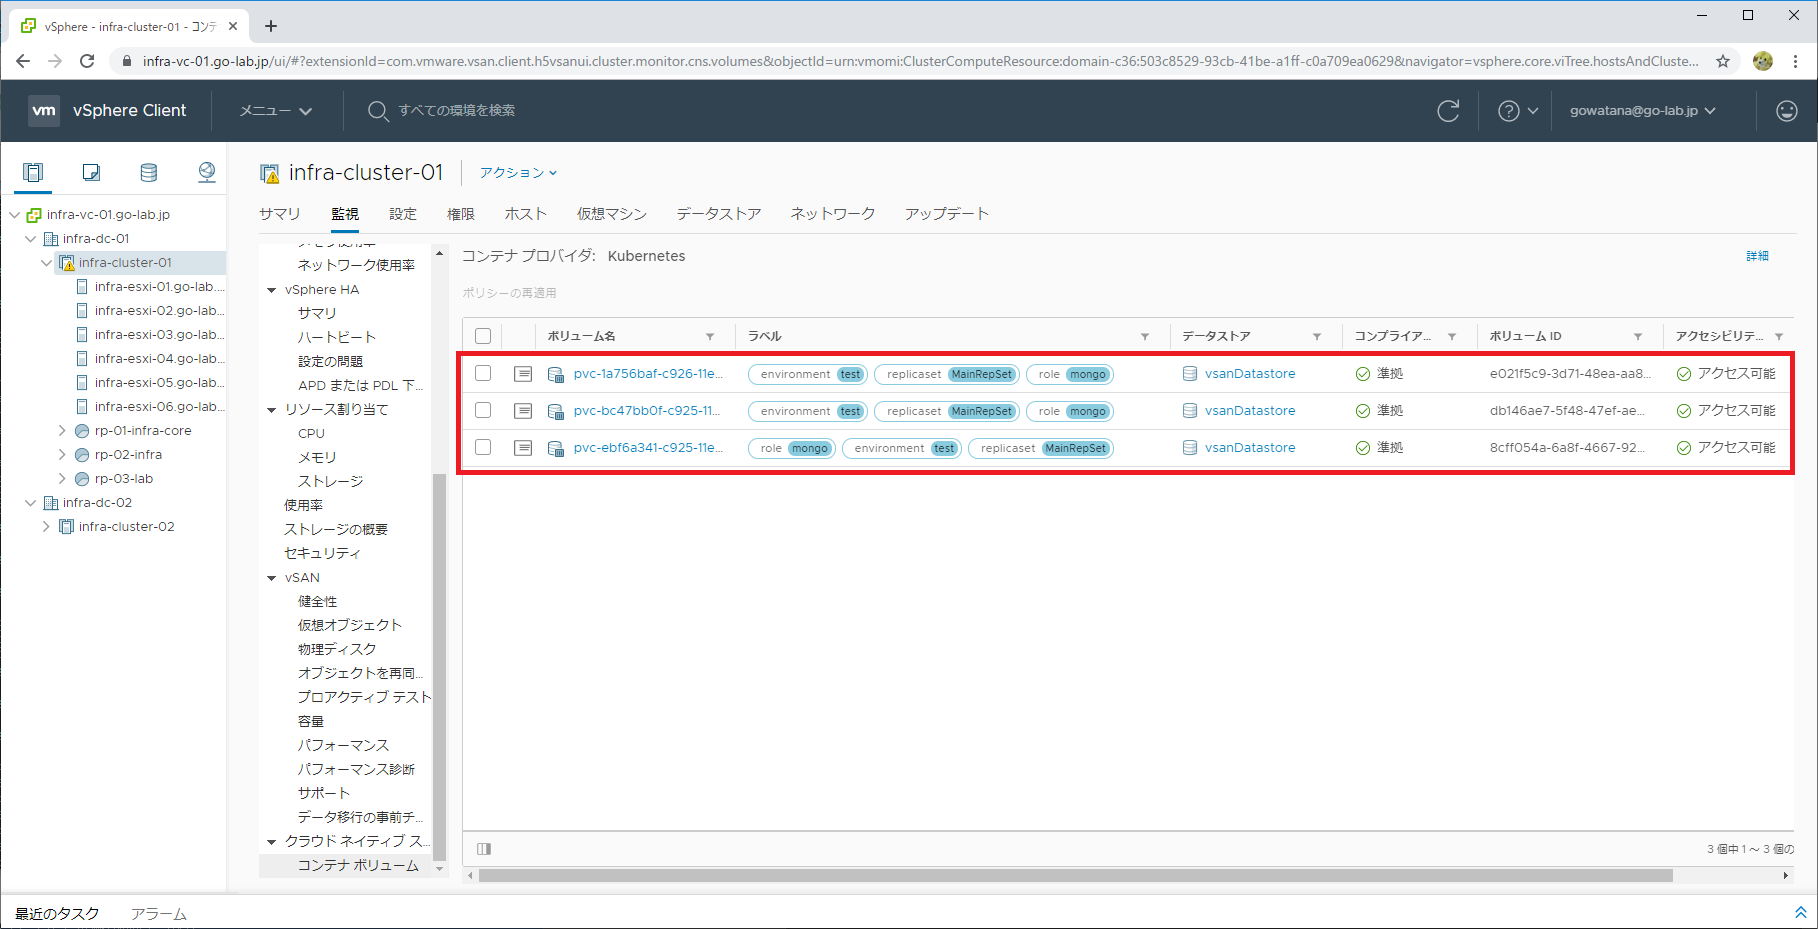Image resolution: width=1818 pixels, height=929 pixels.
Task: Collapse the vSAN monitor section
Action: point(271,578)
